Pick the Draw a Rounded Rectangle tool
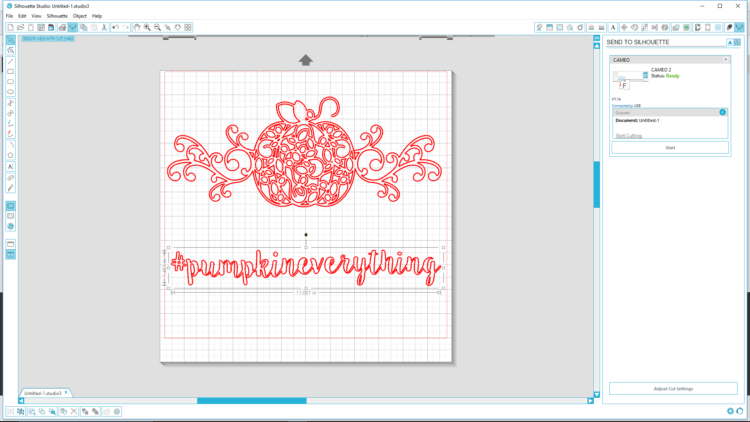 (11, 82)
